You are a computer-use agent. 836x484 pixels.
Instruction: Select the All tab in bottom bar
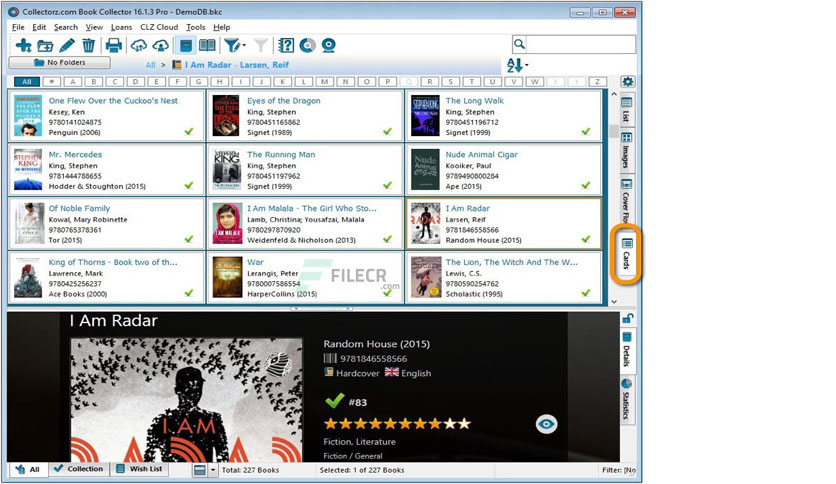[x=28, y=470]
